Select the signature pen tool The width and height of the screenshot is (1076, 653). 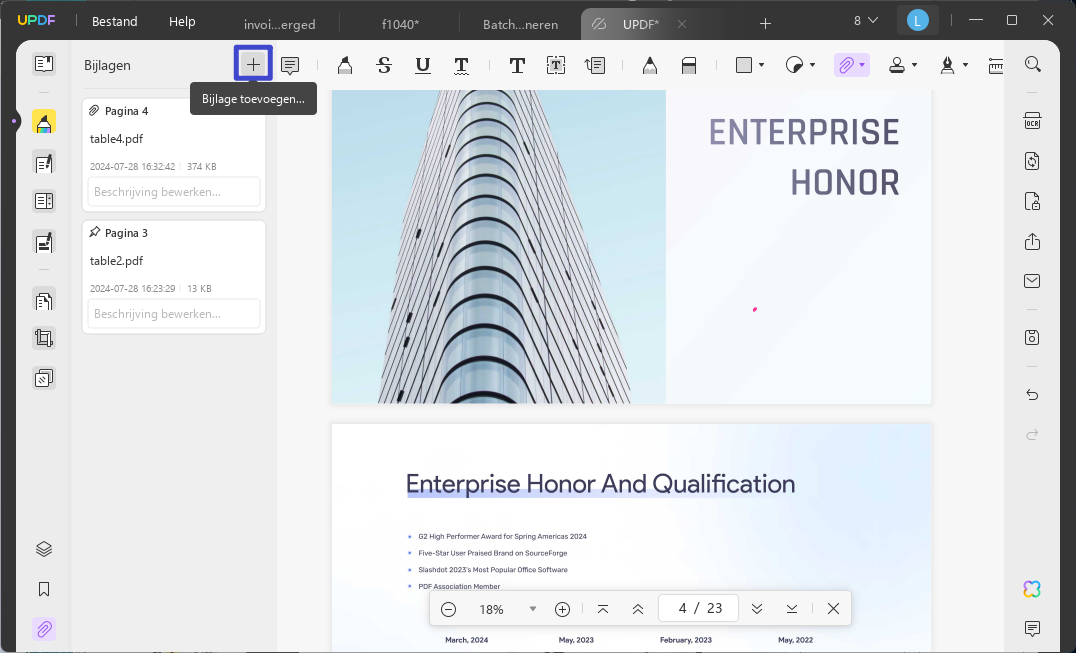[947, 65]
